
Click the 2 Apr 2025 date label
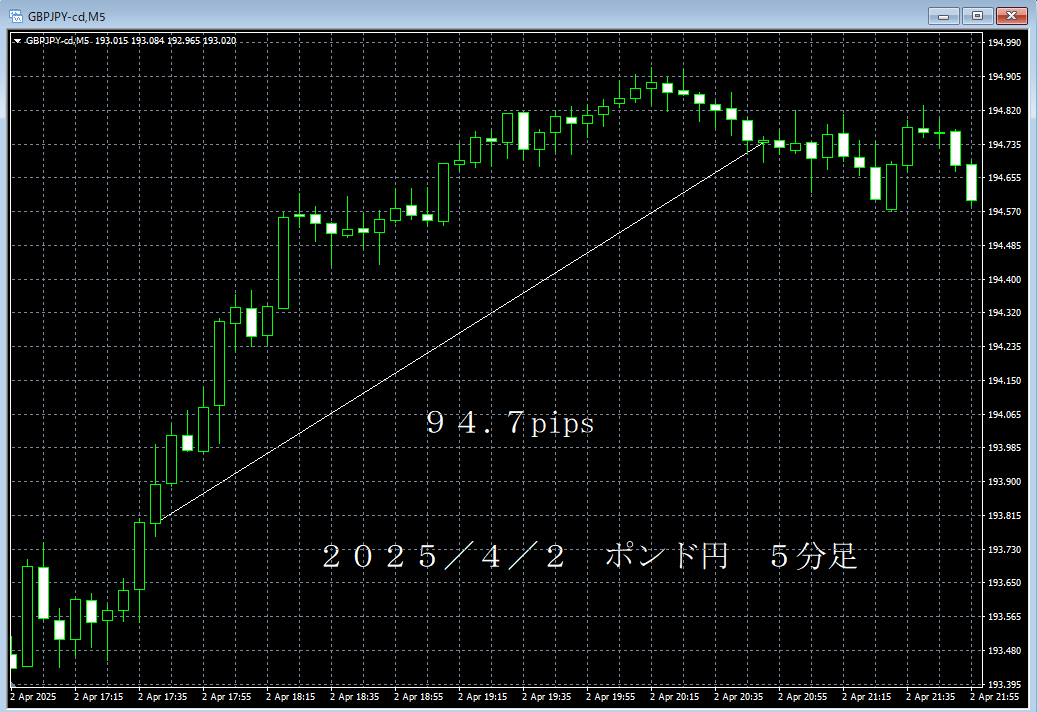(x=36, y=696)
